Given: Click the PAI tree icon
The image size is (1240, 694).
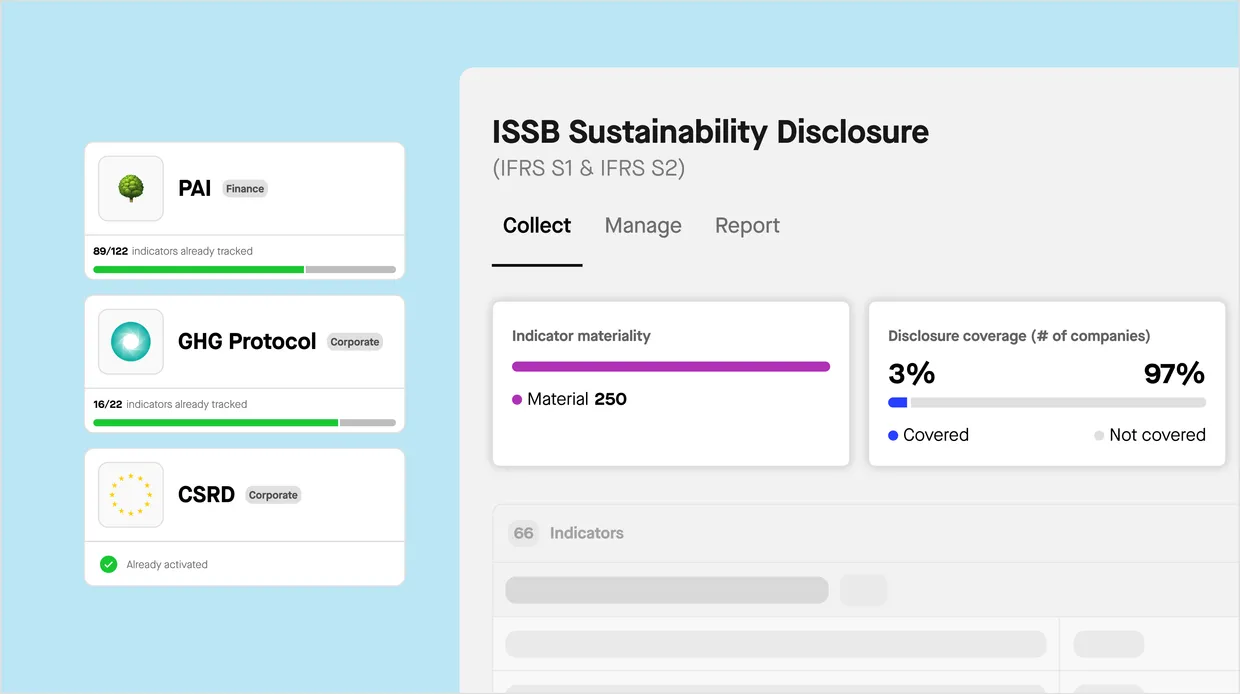Looking at the screenshot, I should 131,188.
